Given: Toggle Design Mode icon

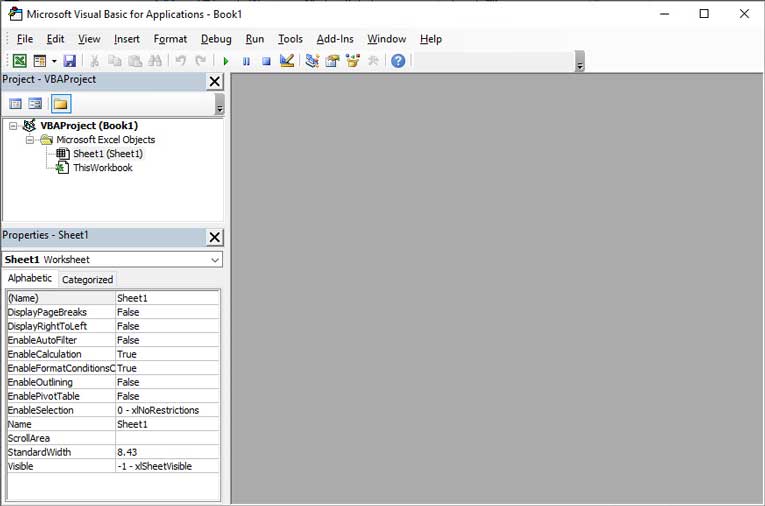Looking at the screenshot, I should (x=287, y=61).
